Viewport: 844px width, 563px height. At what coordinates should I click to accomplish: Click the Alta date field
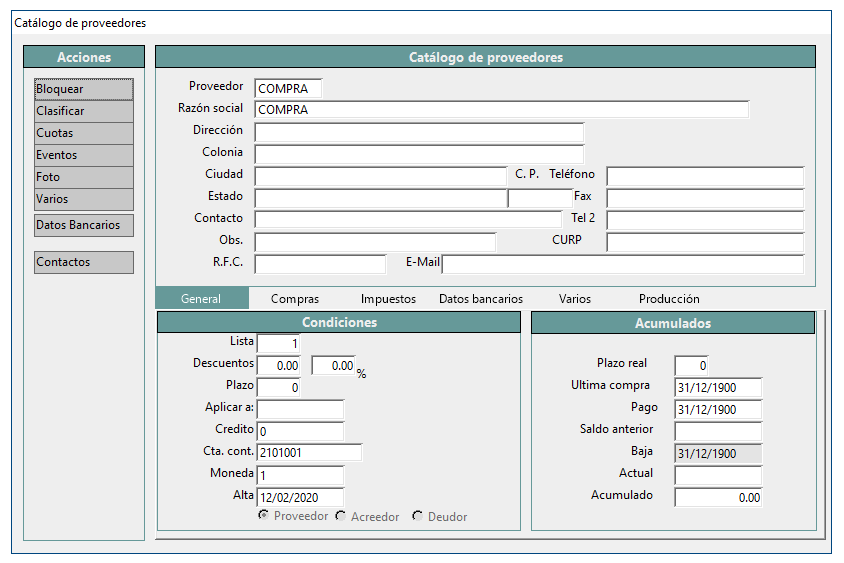tap(300, 497)
